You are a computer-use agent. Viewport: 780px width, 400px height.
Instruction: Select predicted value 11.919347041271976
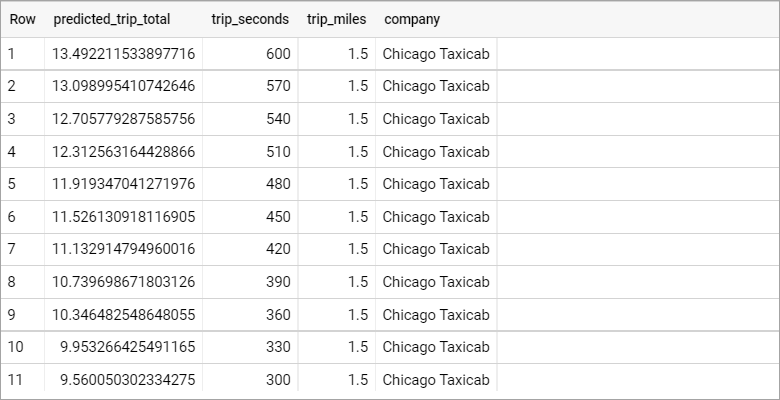[x=123, y=184]
